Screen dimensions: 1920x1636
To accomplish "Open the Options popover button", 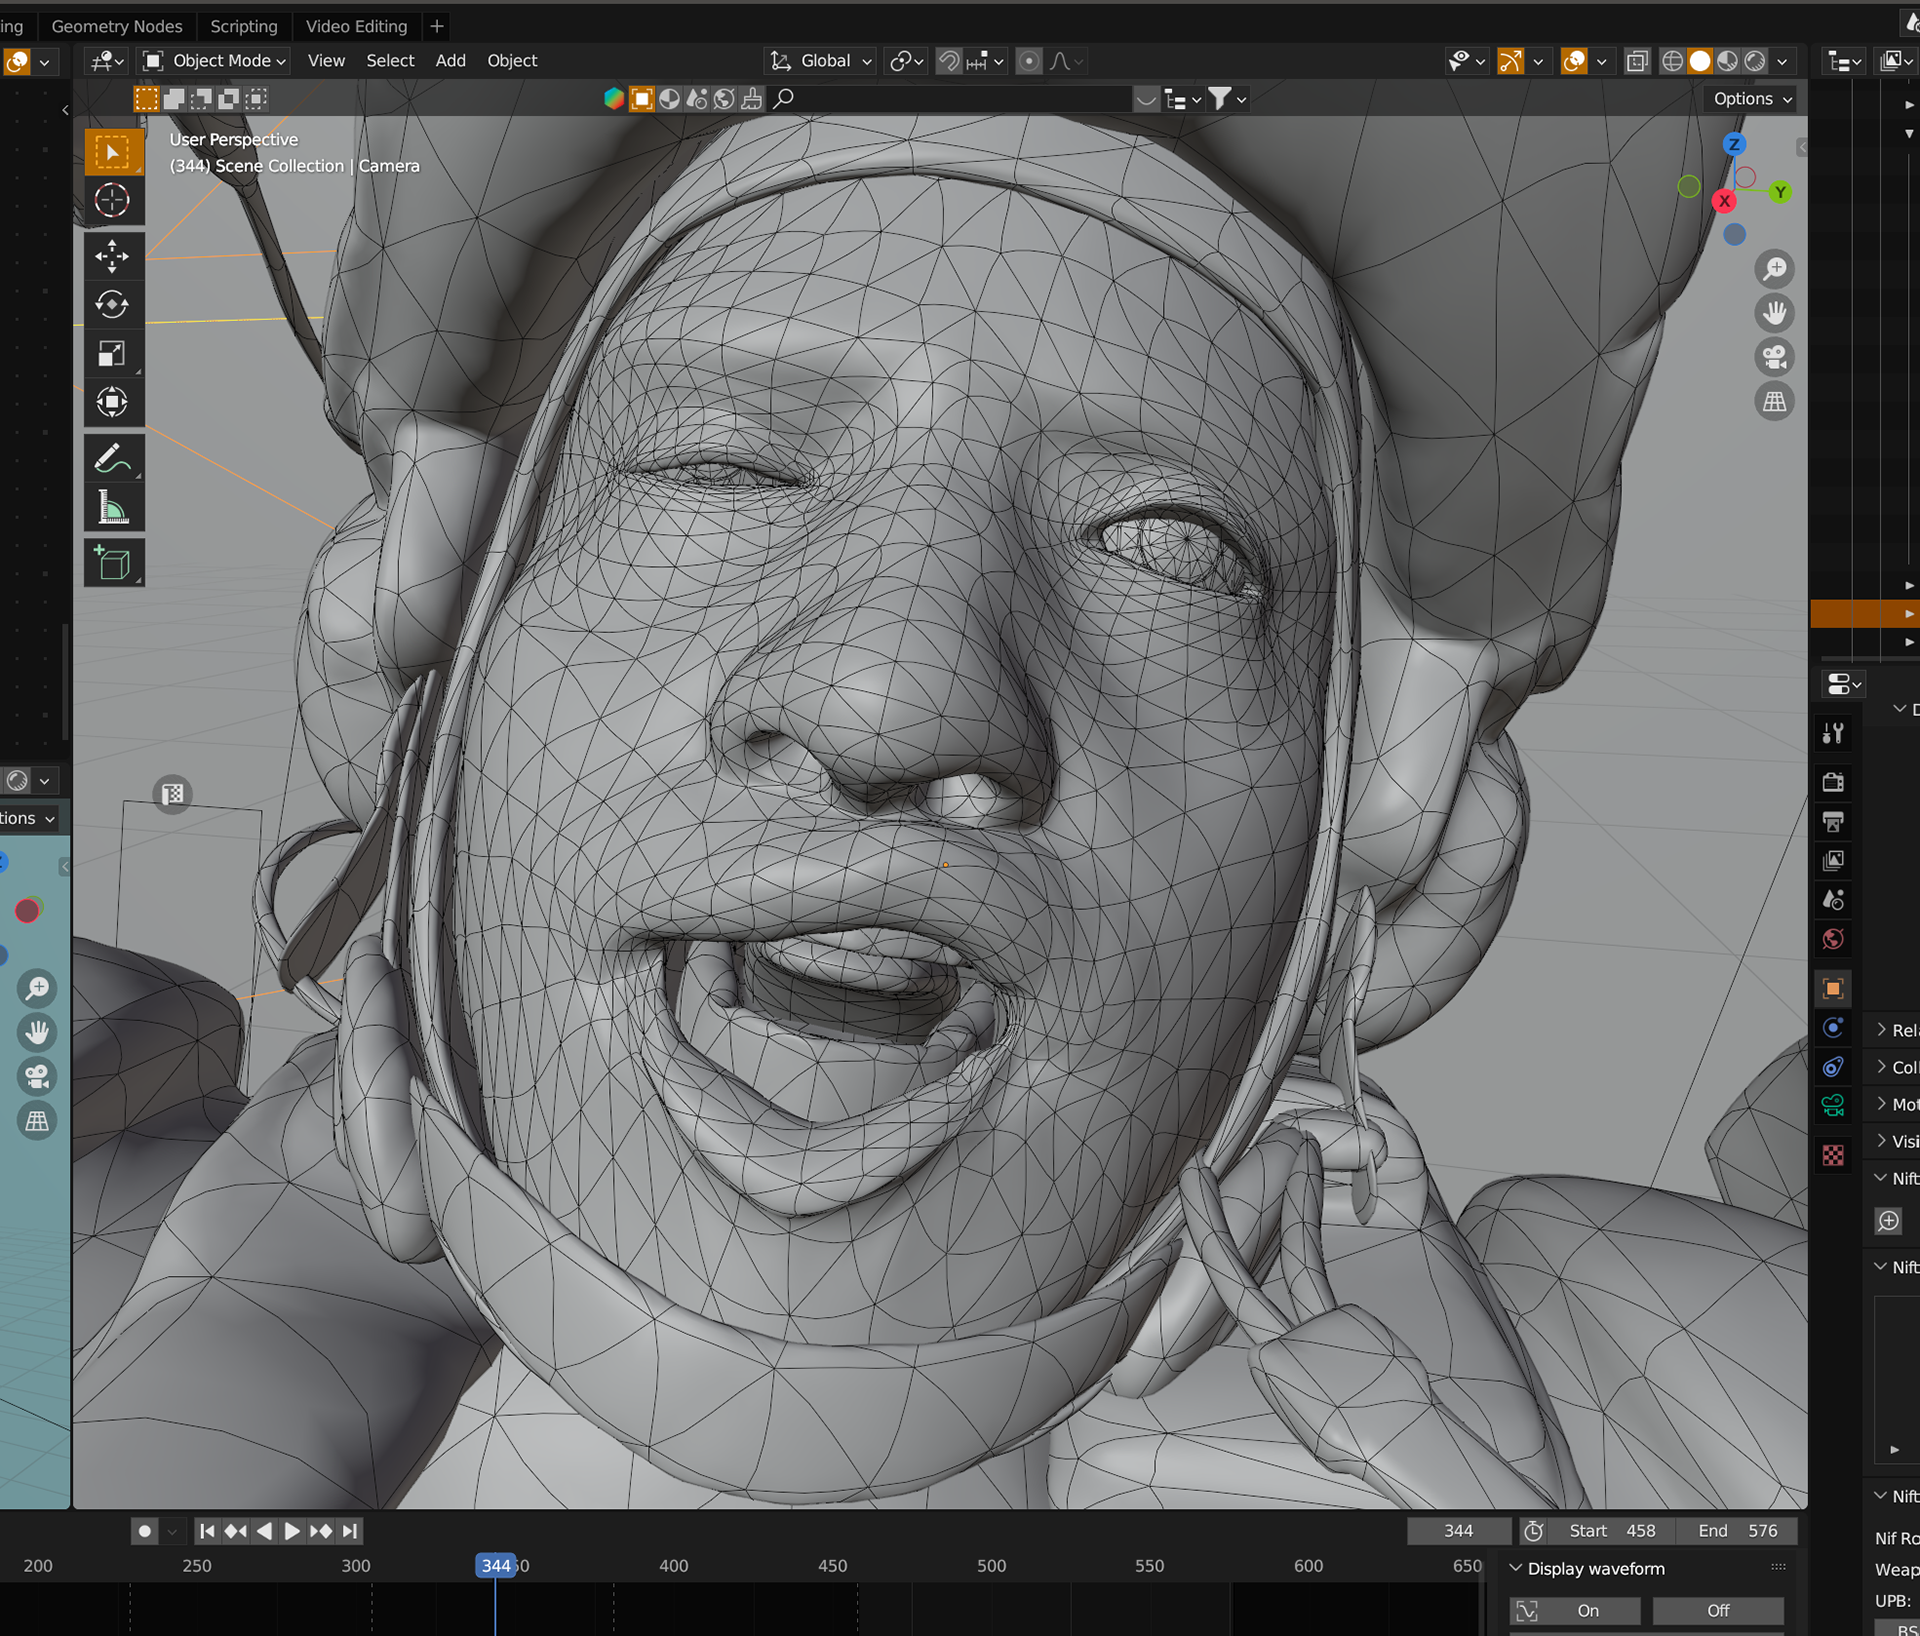I will pos(1752,99).
